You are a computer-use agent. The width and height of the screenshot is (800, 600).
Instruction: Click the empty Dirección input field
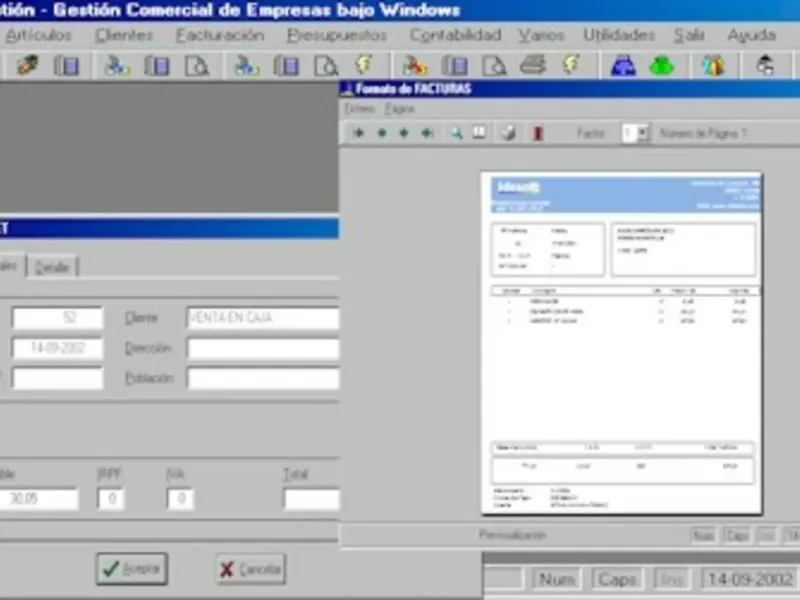(x=263, y=348)
